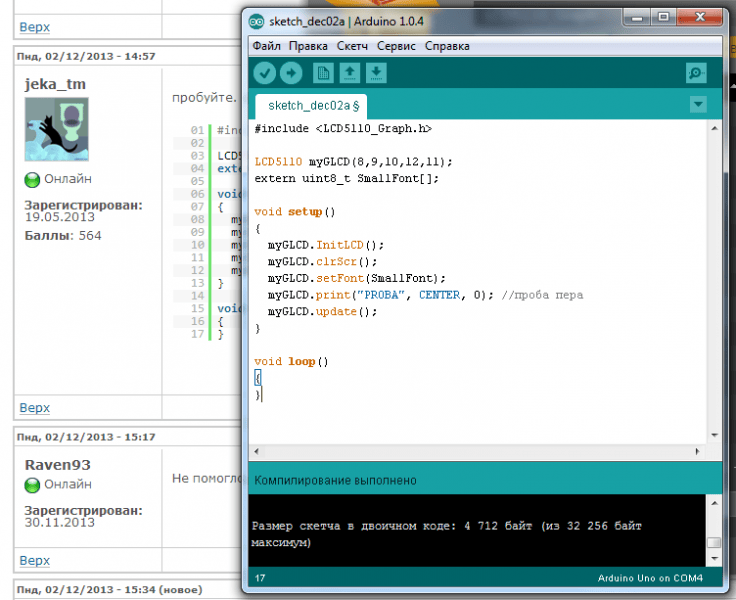Image resolution: width=736 pixels, height=600 pixels.
Task: Click the LCD5110 myGLCD(8,9,10,12,11) line
Action: pos(353,162)
